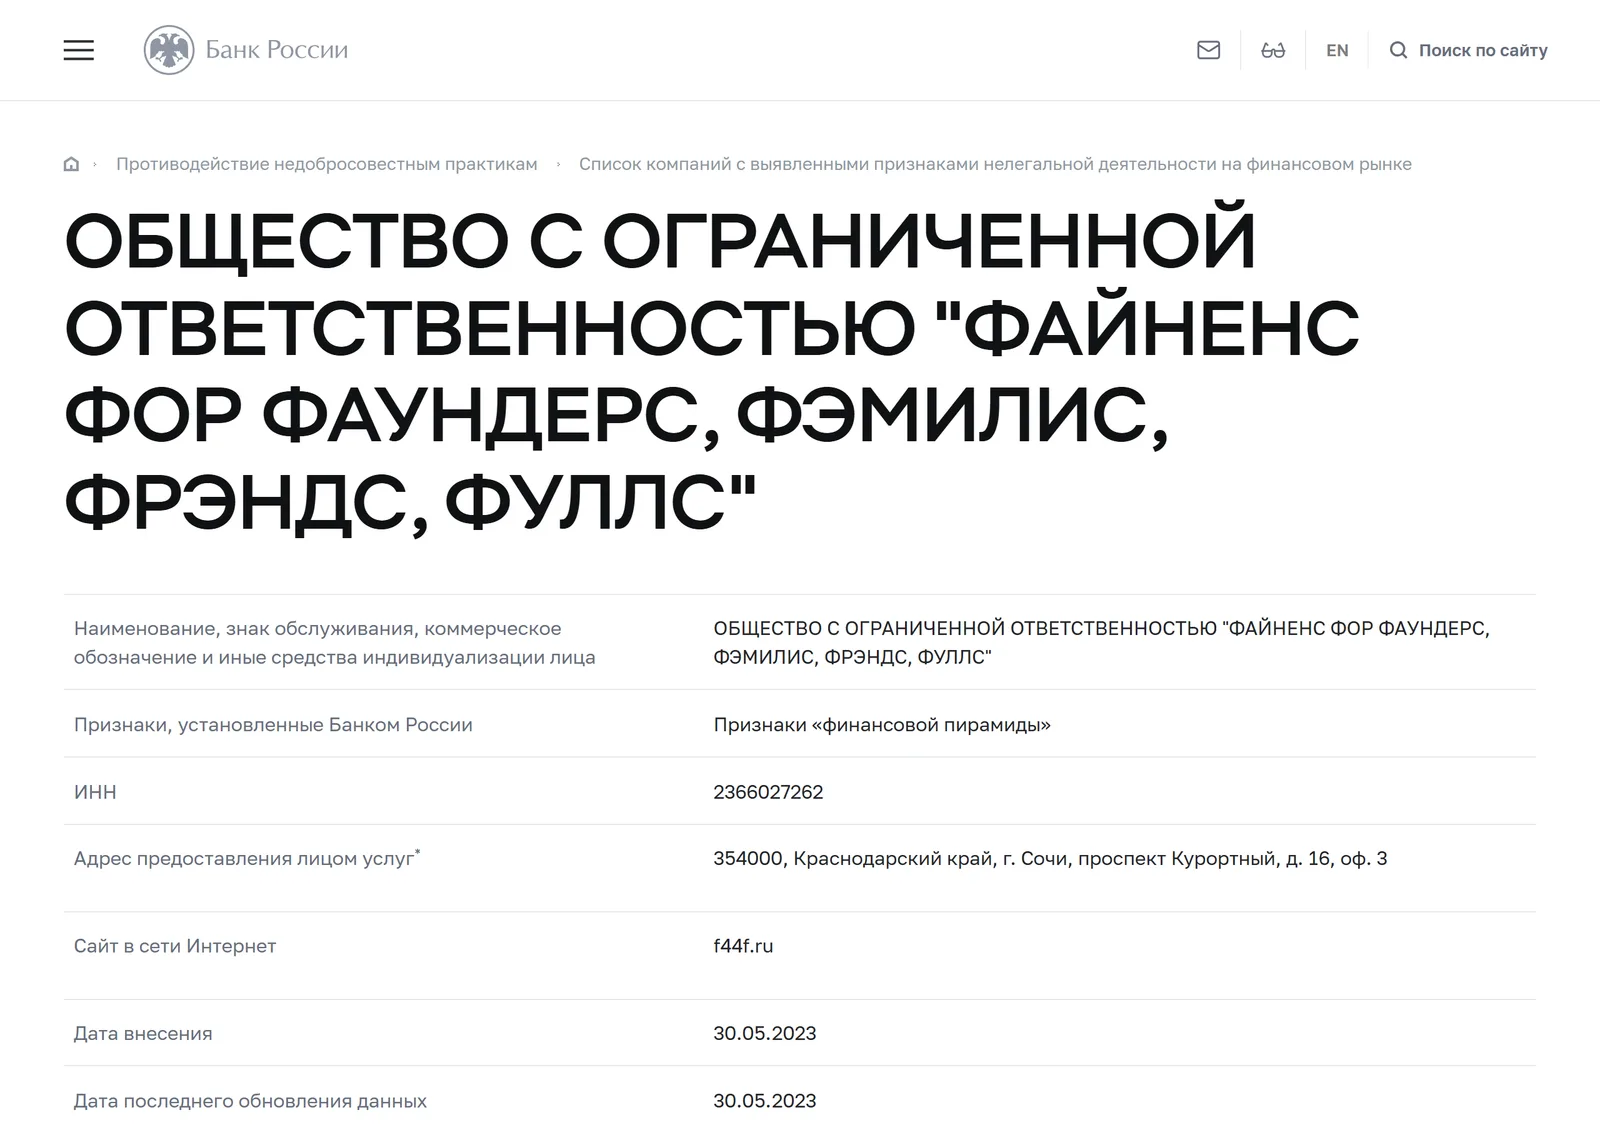Click the Bank of Russia eagle logo
The height and width of the screenshot is (1125, 1600).
point(169,50)
